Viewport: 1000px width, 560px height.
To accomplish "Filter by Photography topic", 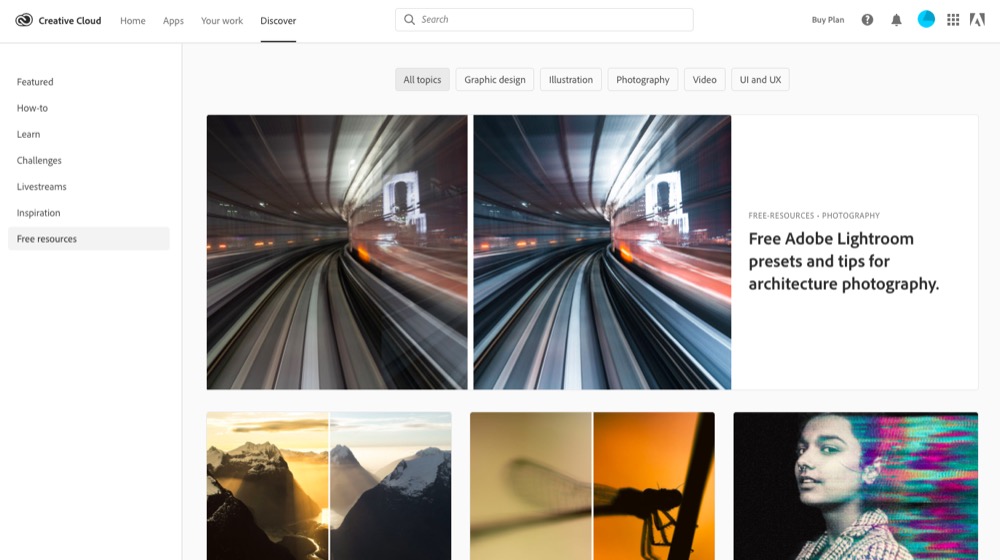I will (643, 80).
